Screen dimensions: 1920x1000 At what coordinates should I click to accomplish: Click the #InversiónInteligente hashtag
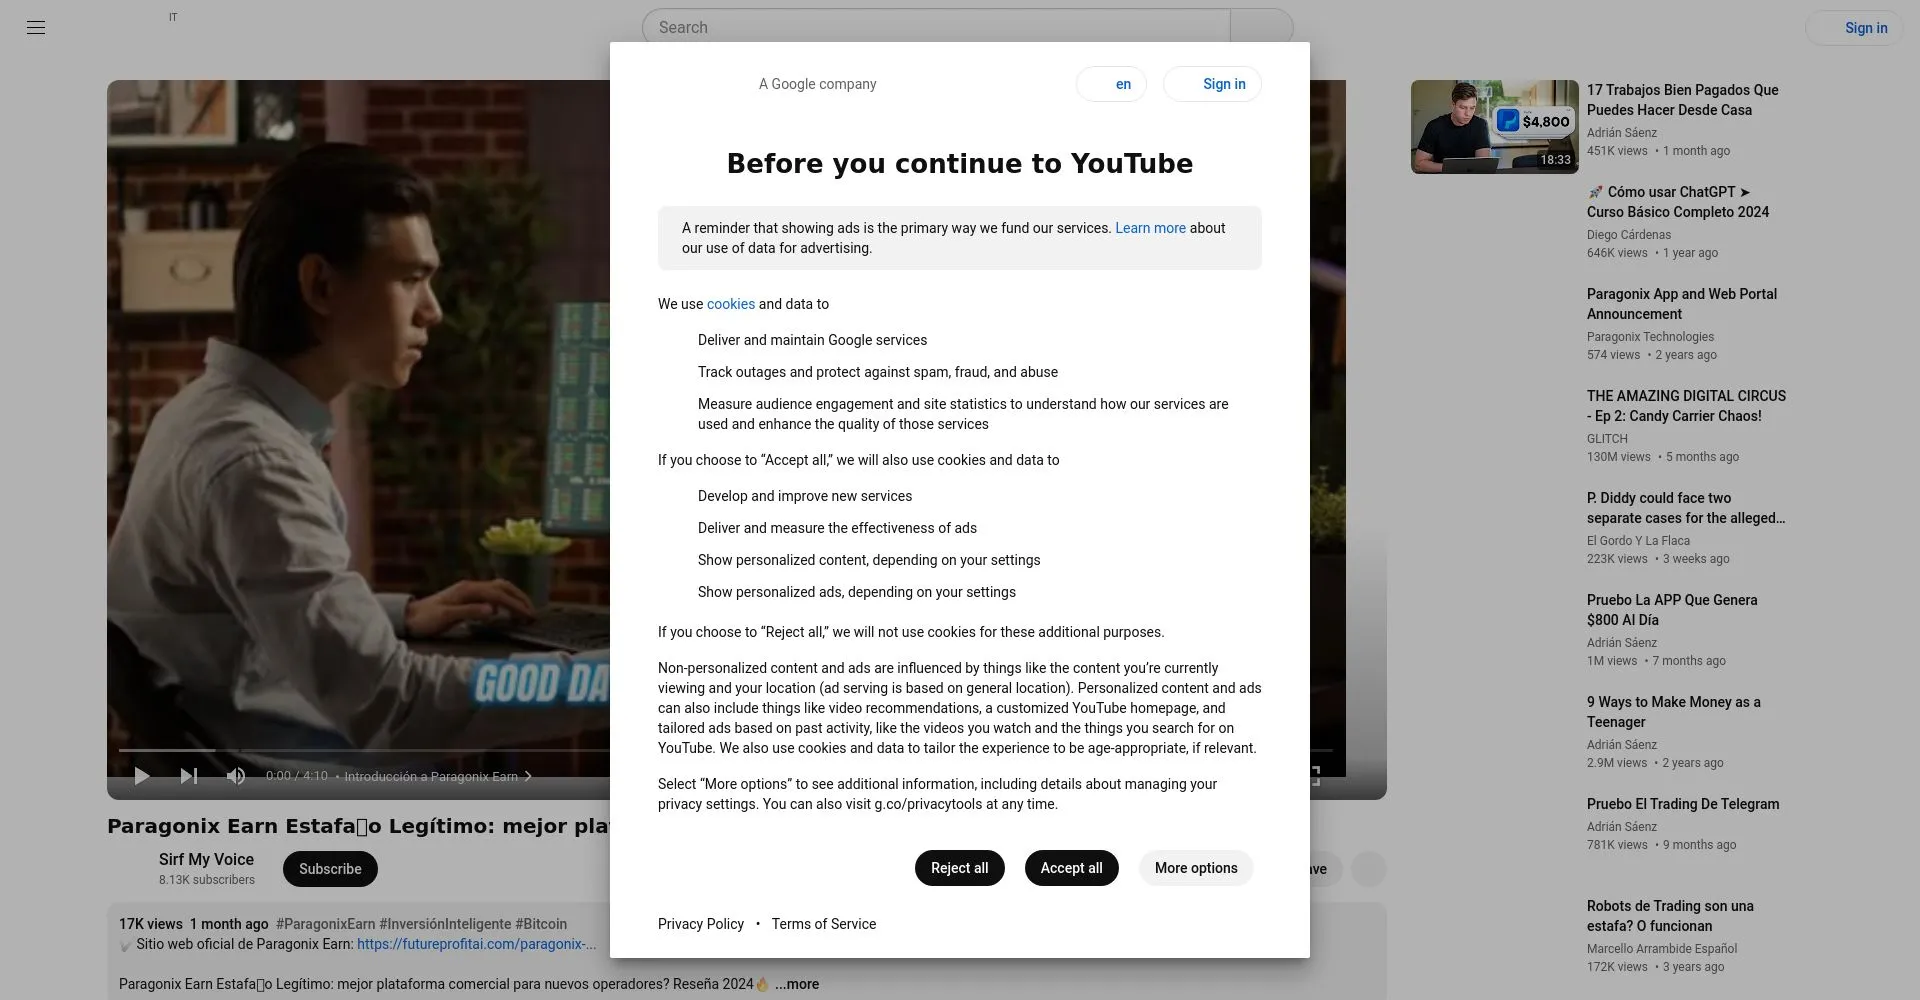tap(445, 924)
